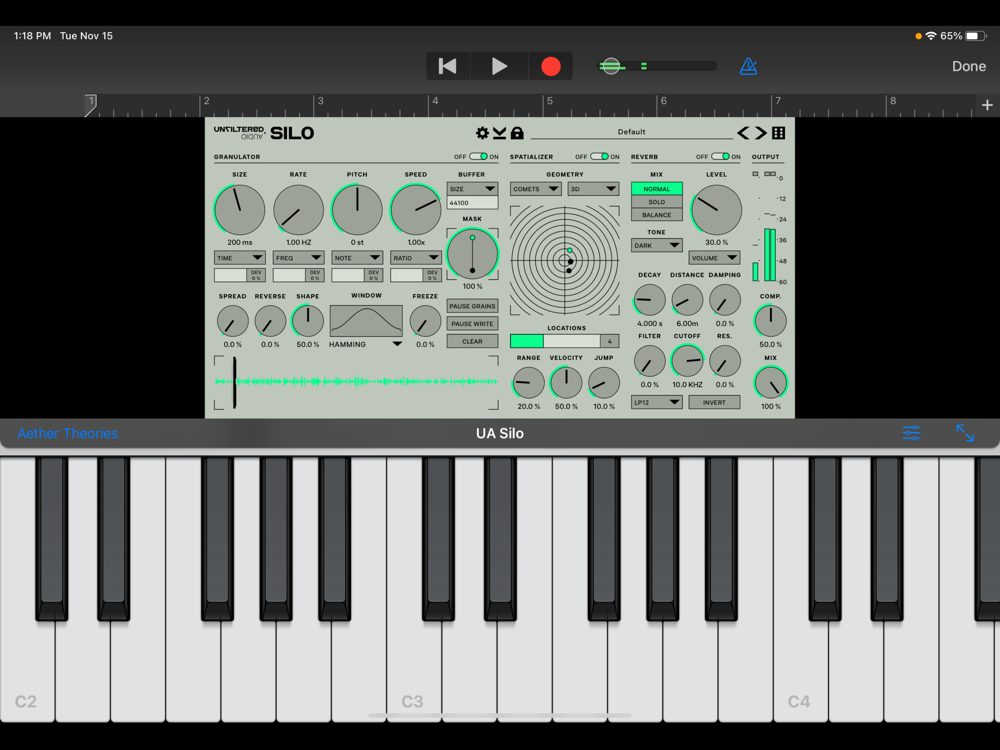Select NORMAL reverb mix mode
1000x750 pixels.
pyautogui.click(x=657, y=189)
